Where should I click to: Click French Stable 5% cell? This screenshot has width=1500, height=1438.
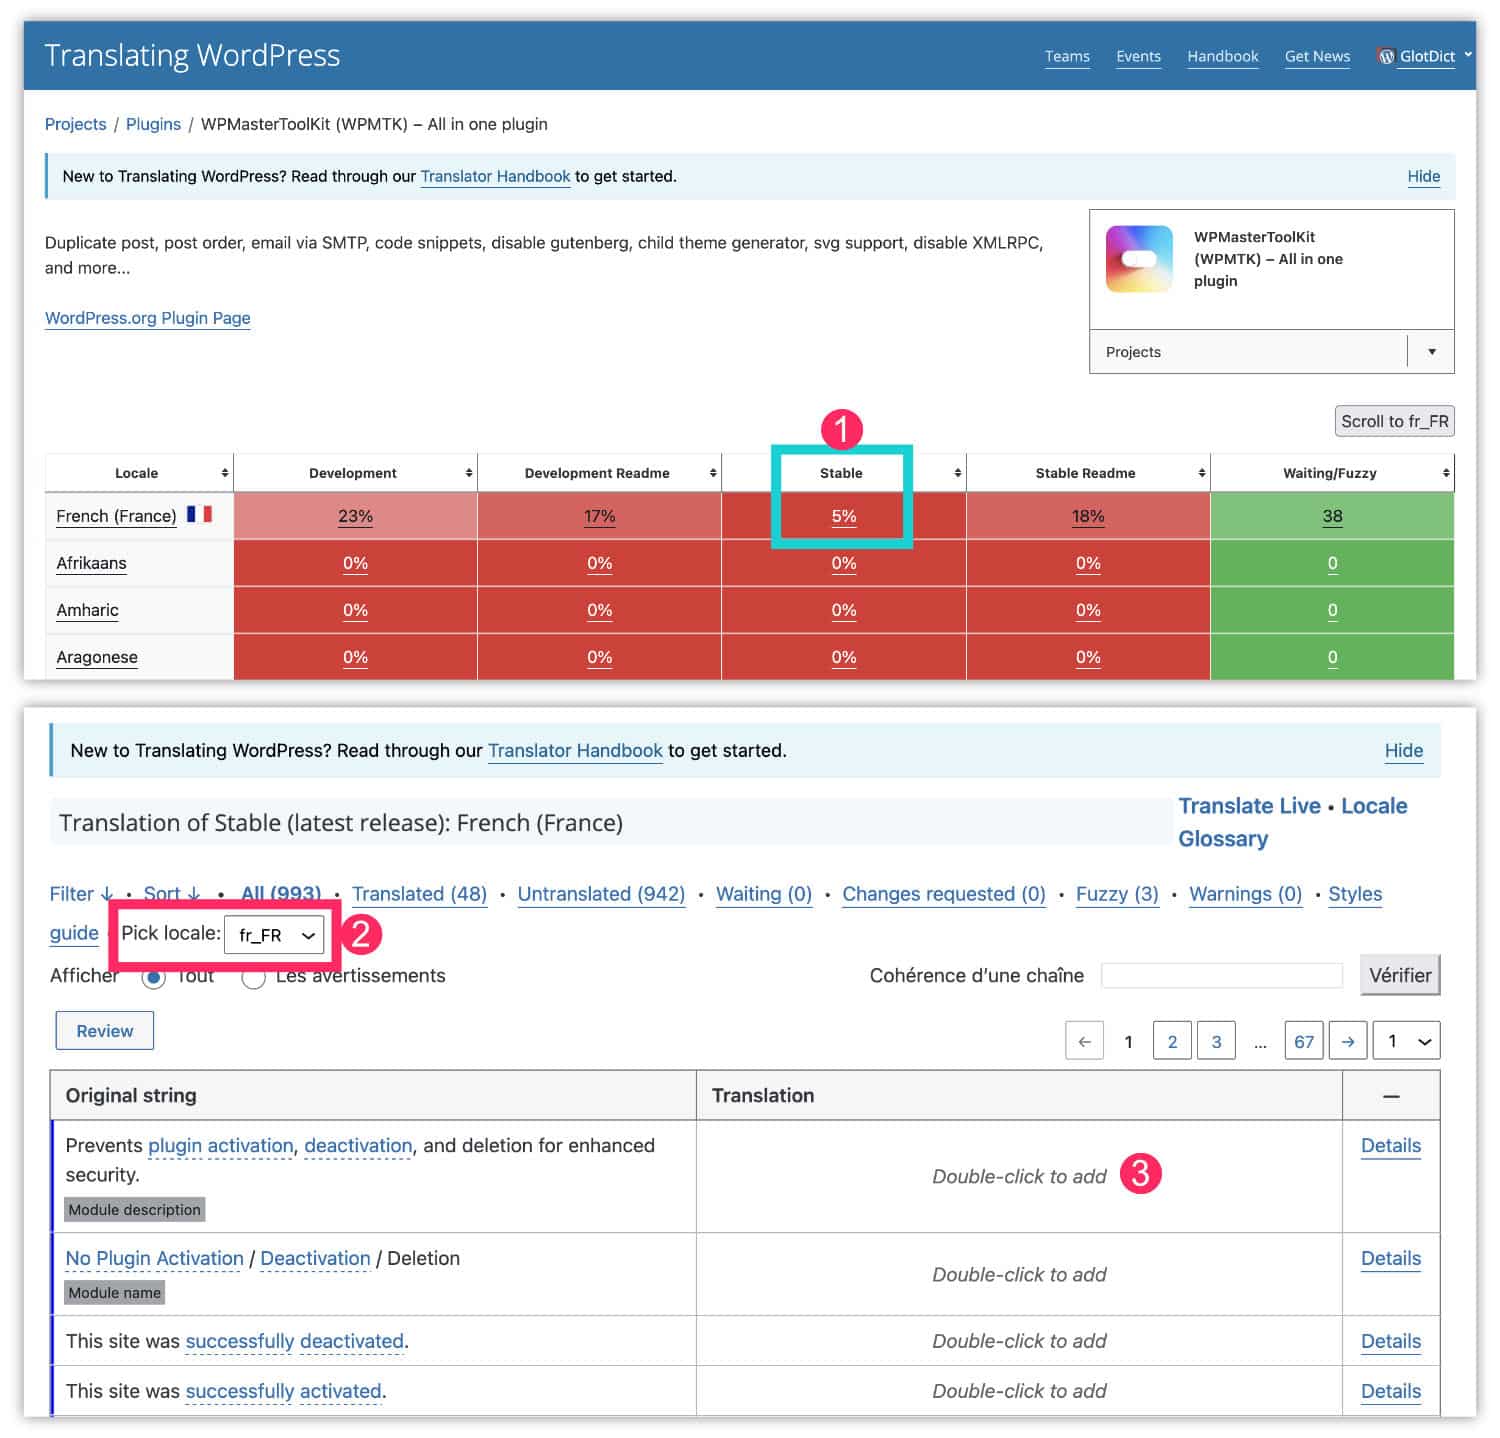pos(844,516)
